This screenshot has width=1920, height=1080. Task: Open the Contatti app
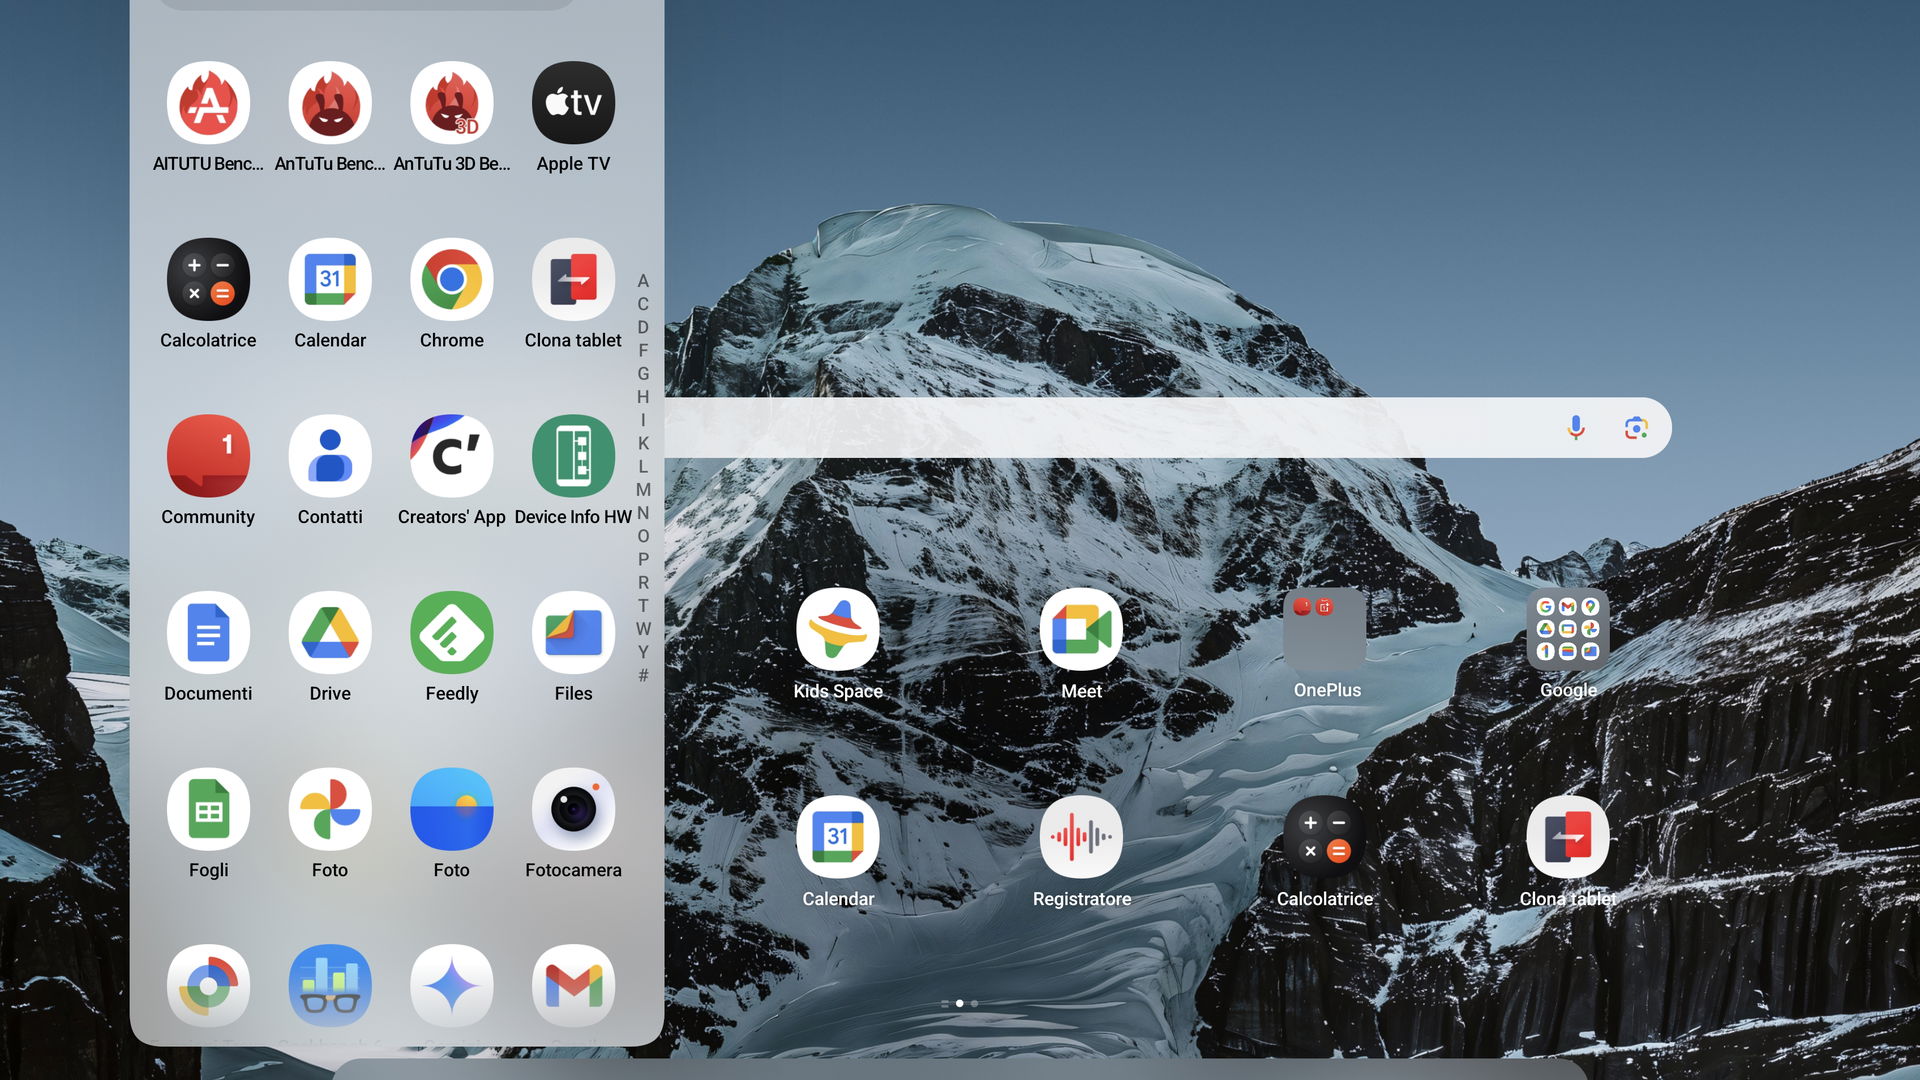click(330, 456)
